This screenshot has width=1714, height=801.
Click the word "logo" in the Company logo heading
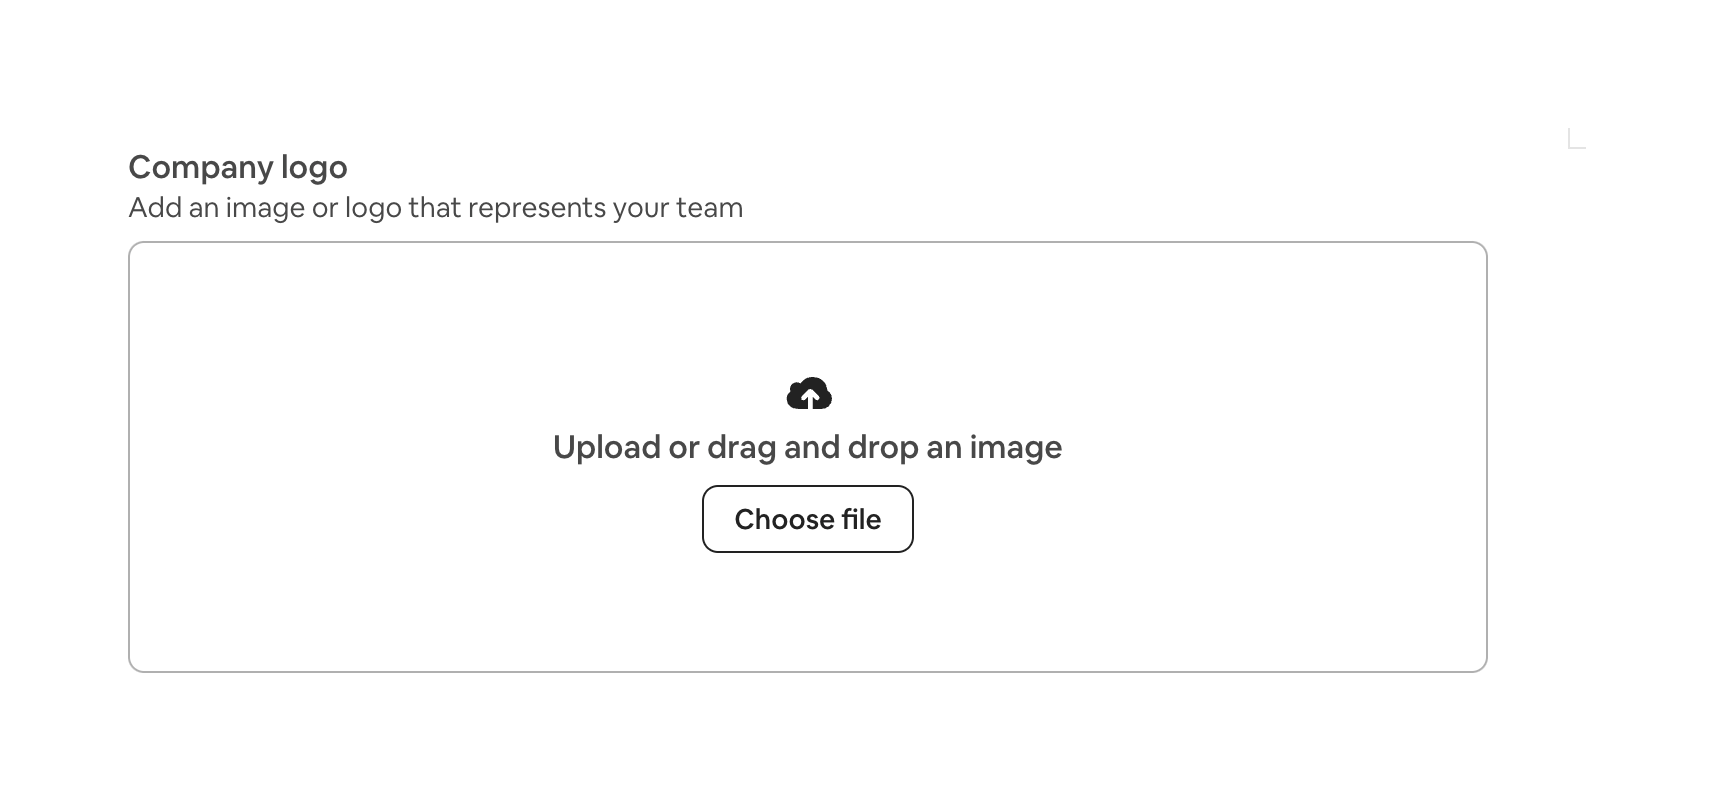tap(314, 167)
